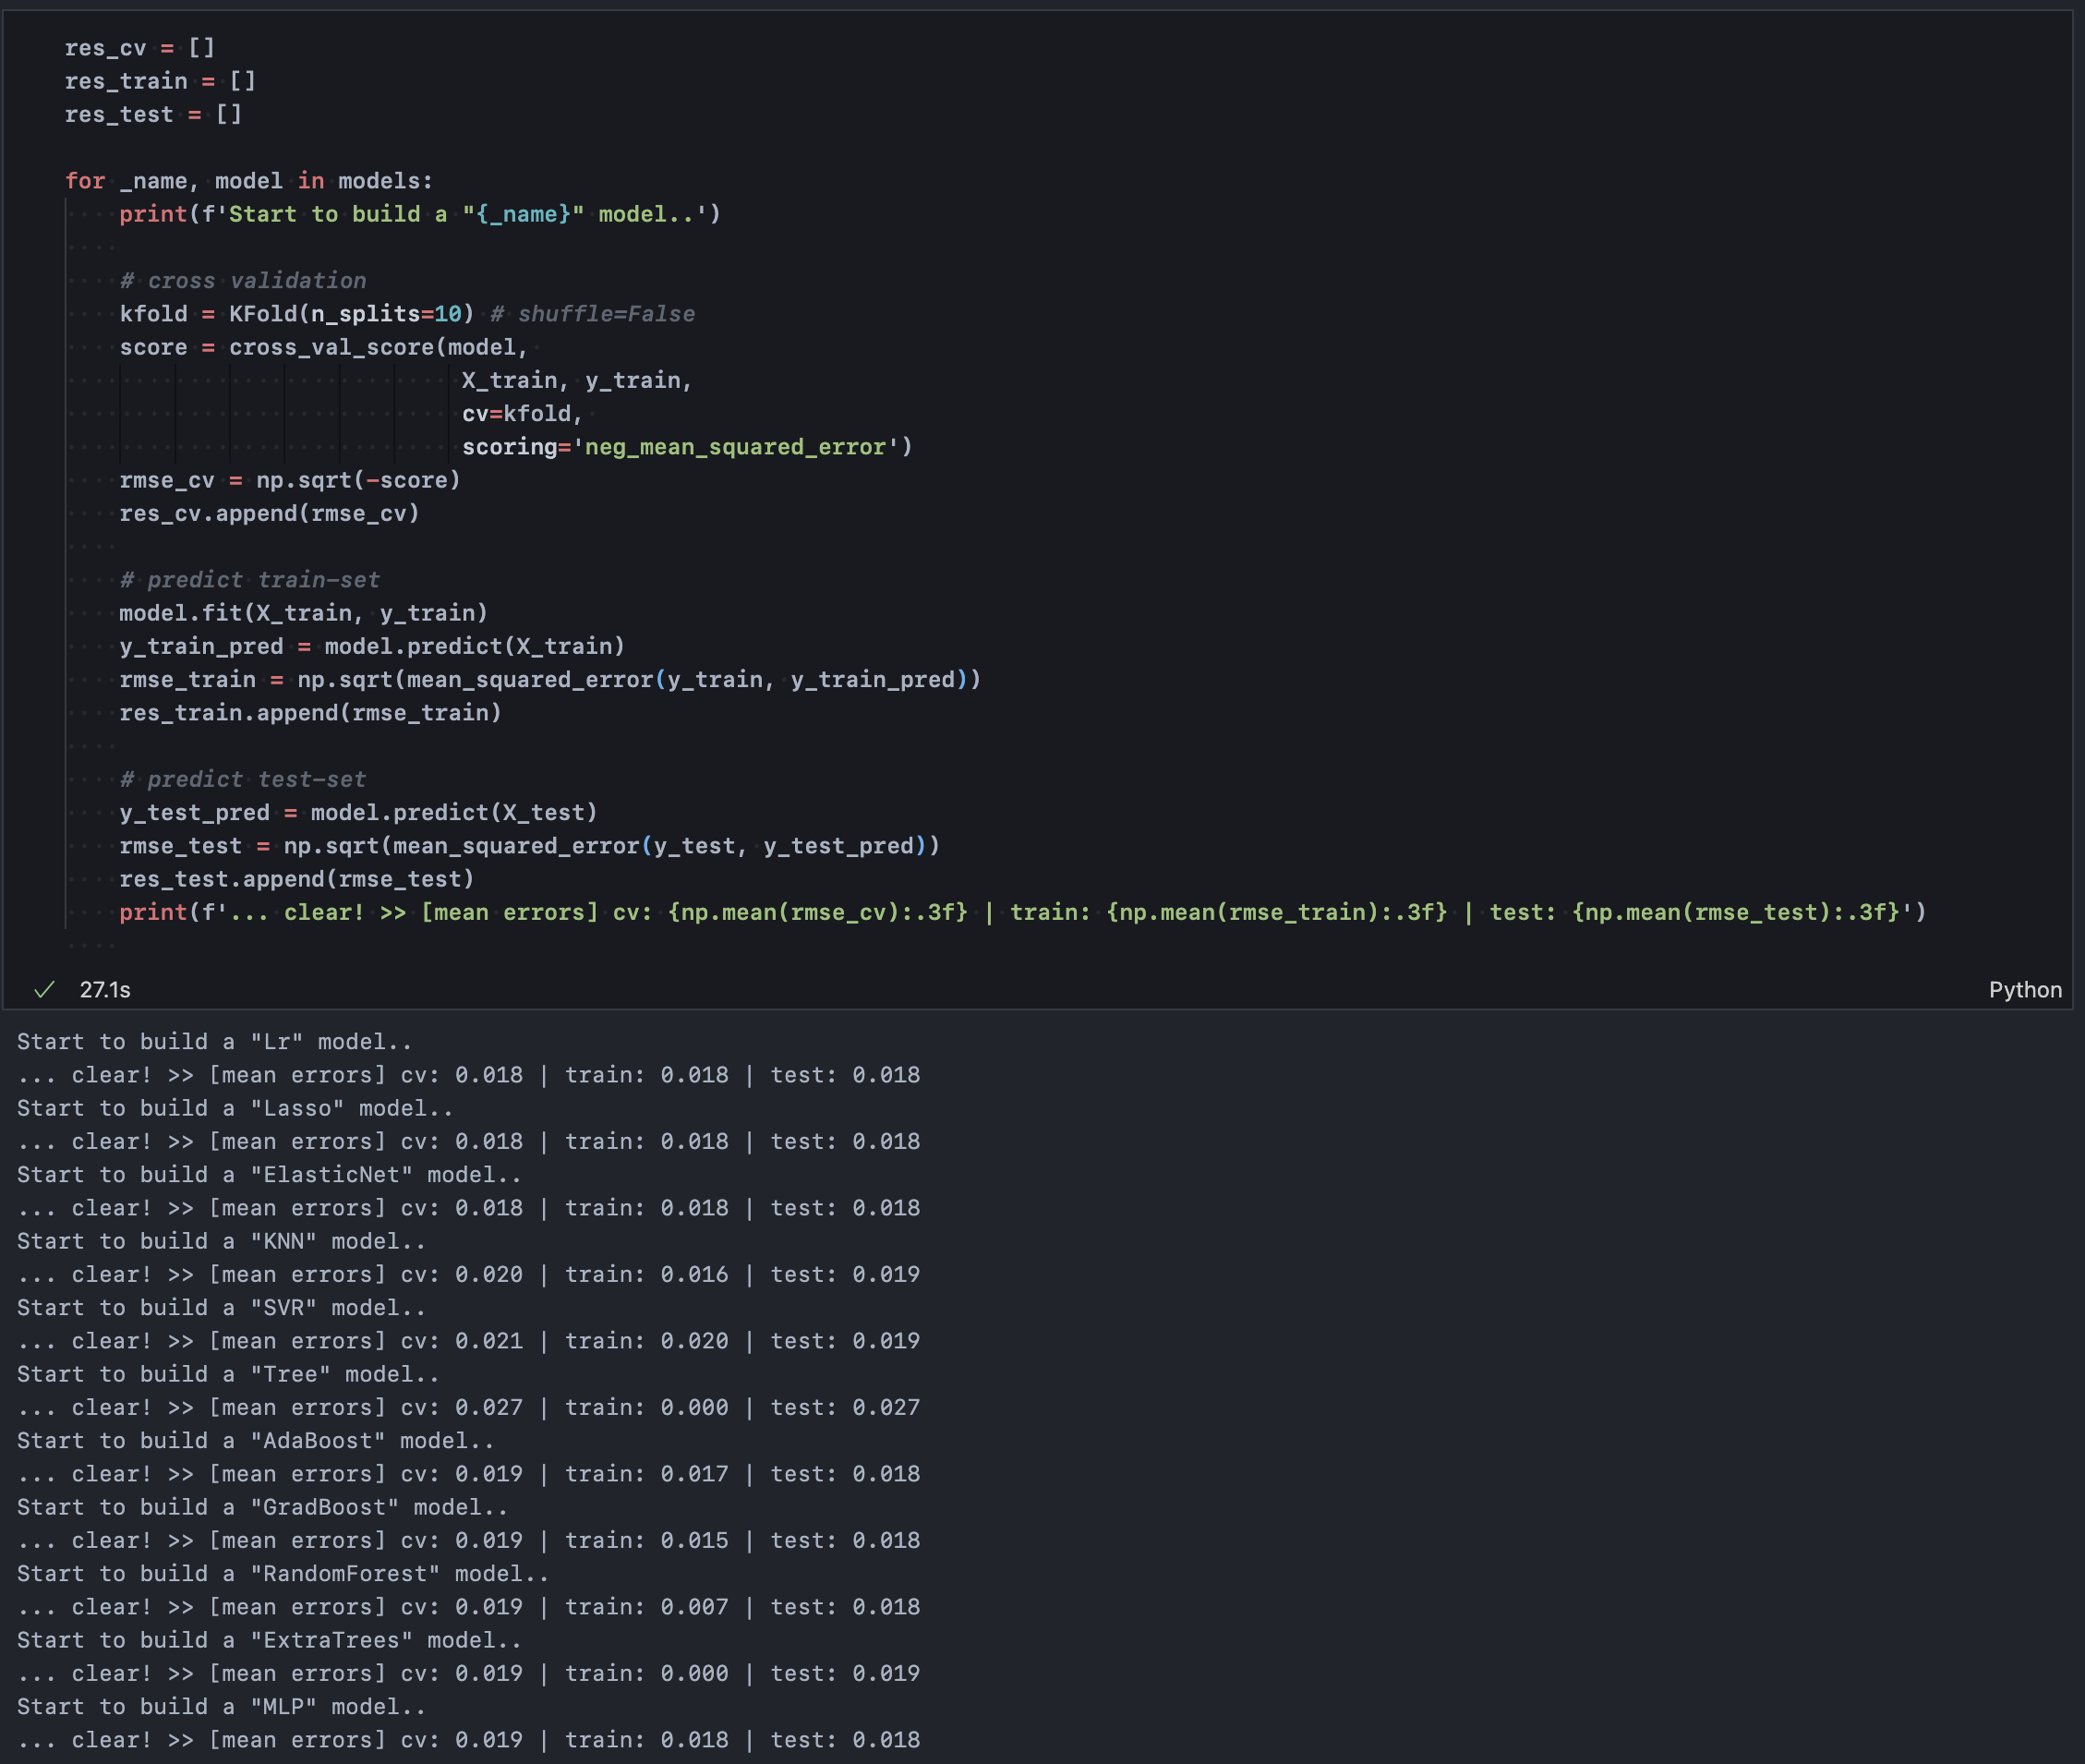Click the 'cv=kfold,' argument line
The height and width of the screenshot is (1764, 2085).
click(x=522, y=414)
